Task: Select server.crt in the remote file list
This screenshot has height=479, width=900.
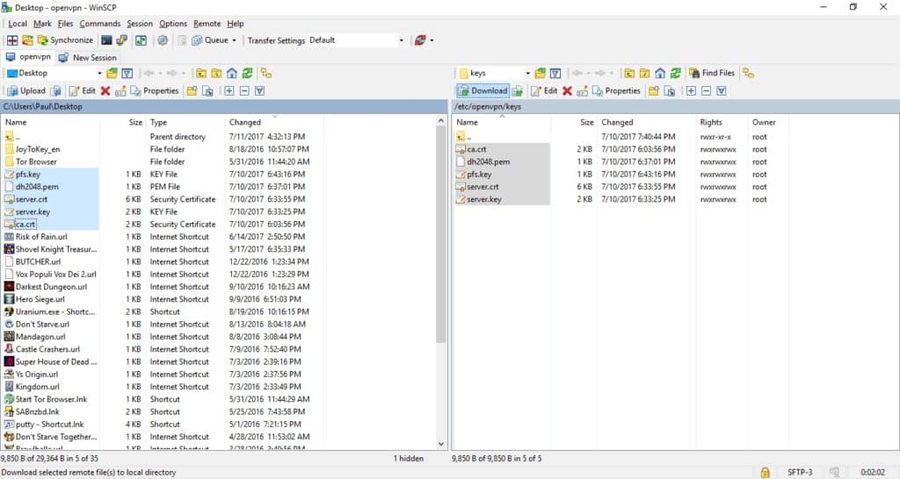Action: pyautogui.click(x=482, y=187)
